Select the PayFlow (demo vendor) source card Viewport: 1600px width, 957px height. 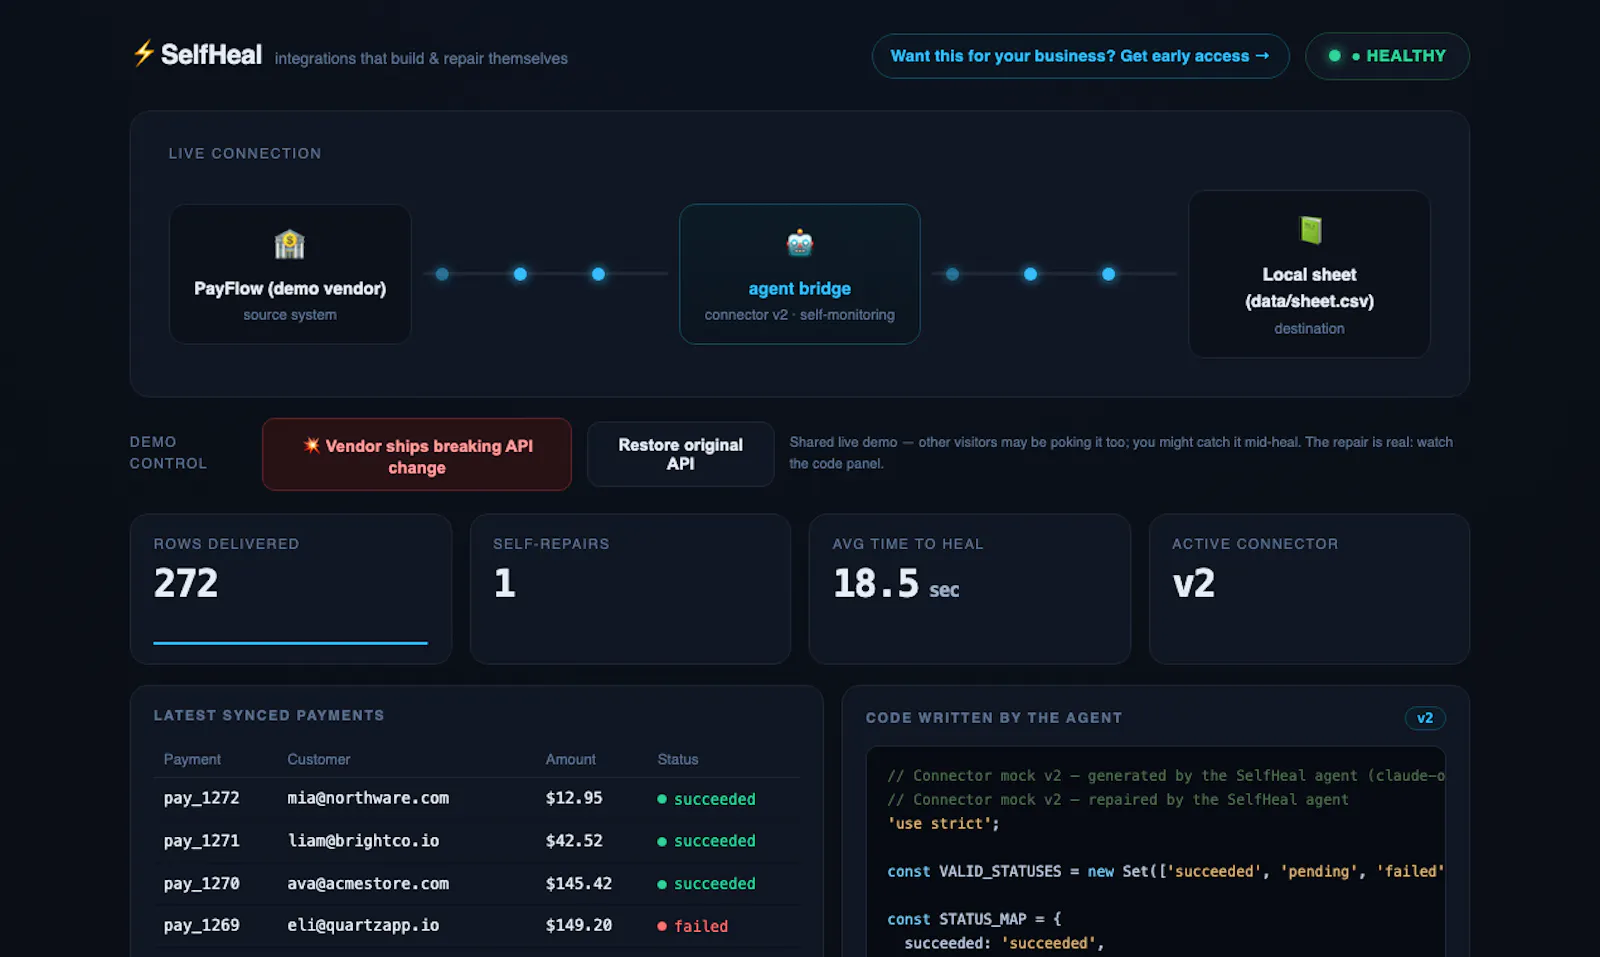tap(290, 274)
